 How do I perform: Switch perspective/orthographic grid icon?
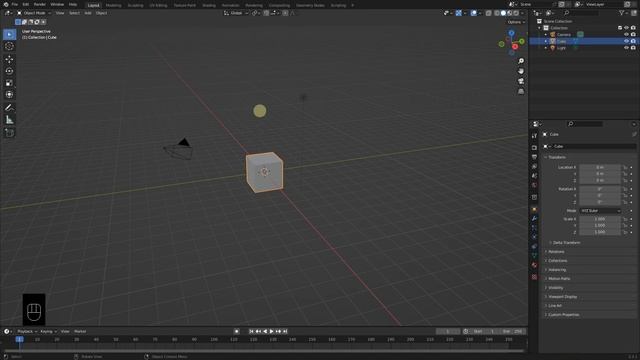(521, 91)
